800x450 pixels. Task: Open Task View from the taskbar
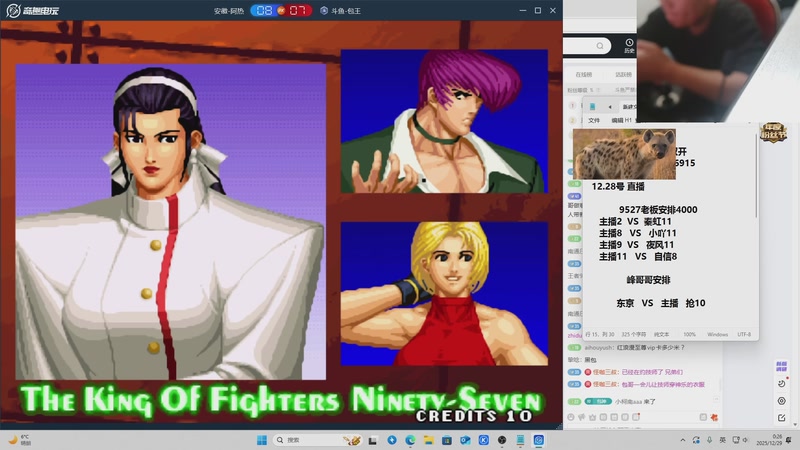(x=373, y=440)
